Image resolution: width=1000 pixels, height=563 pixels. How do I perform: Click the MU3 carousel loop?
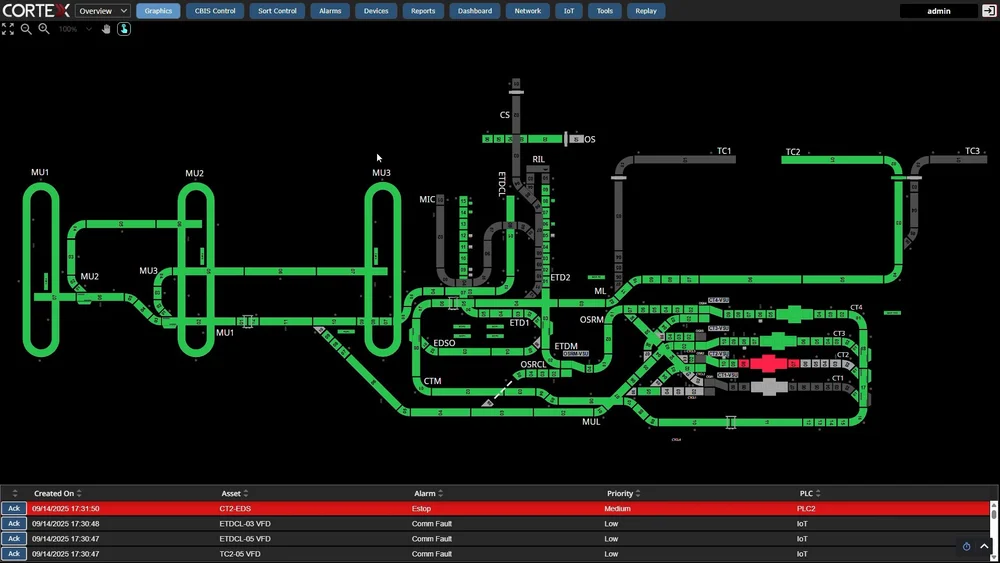pos(383,270)
